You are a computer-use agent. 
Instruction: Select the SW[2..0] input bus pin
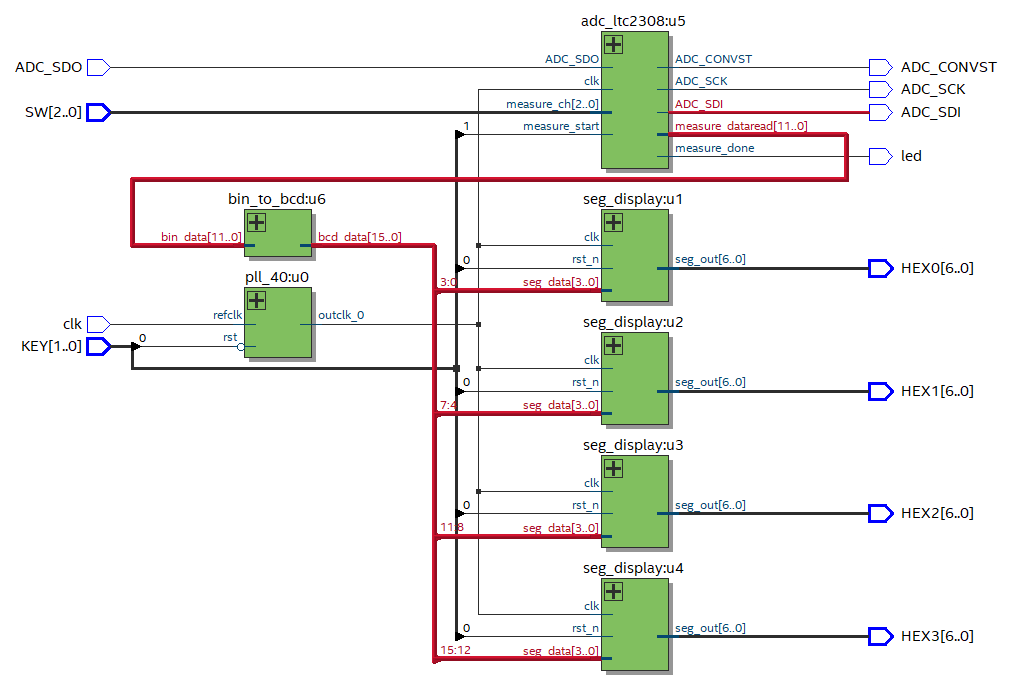tap(98, 112)
